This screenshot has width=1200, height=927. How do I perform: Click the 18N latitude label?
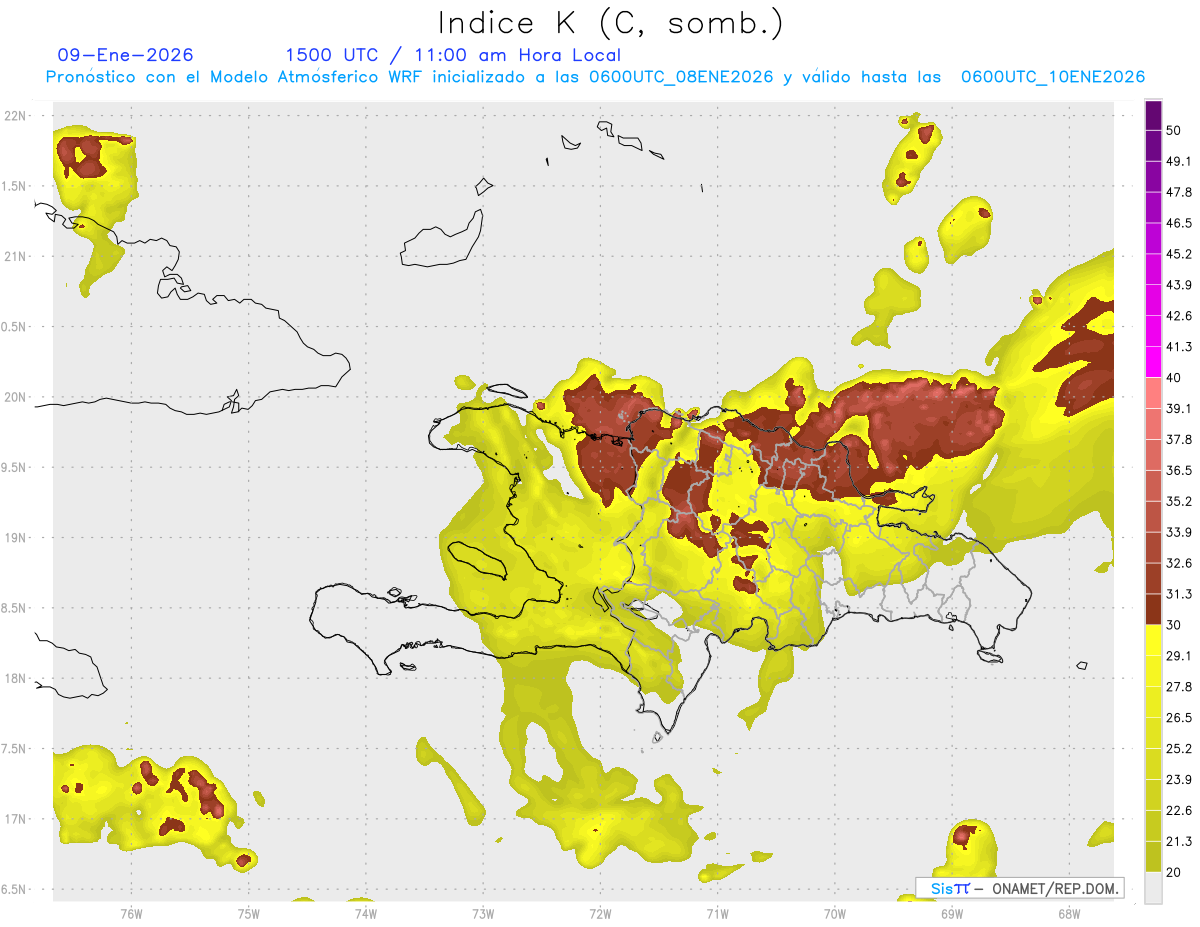click(17, 678)
